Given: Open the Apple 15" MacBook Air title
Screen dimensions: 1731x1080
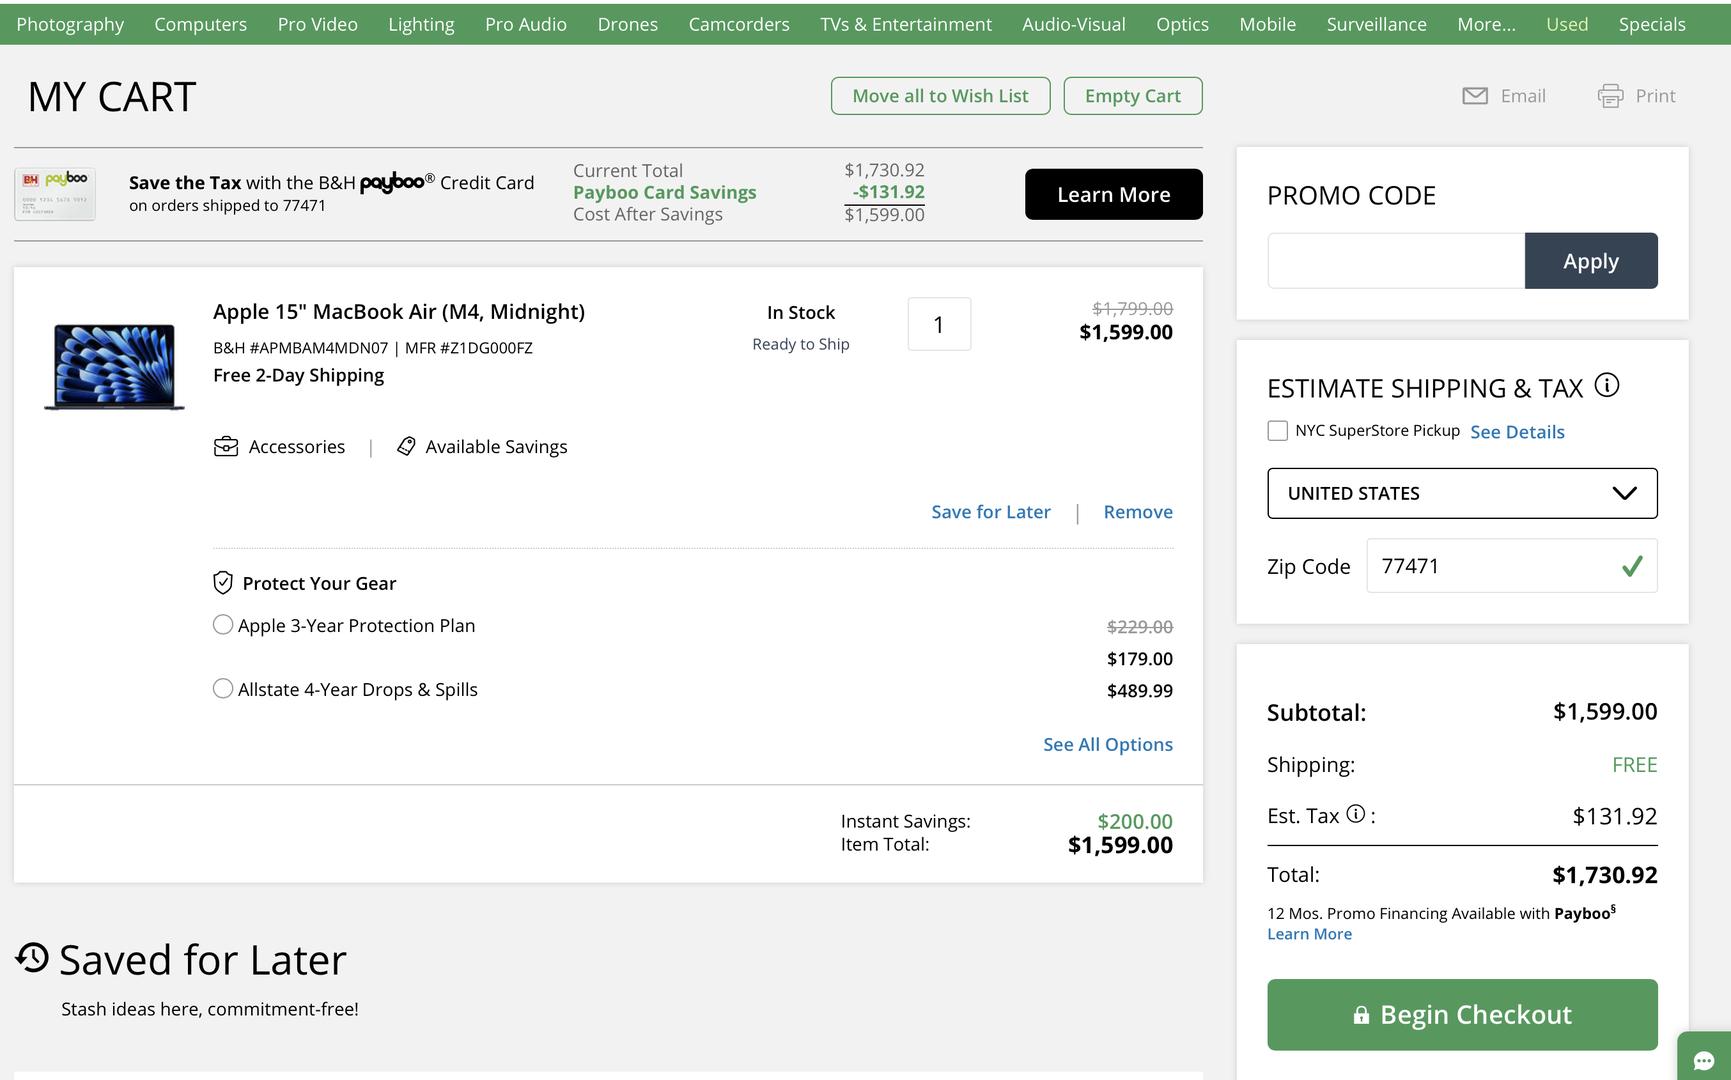Looking at the screenshot, I should [x=399, y=311].
